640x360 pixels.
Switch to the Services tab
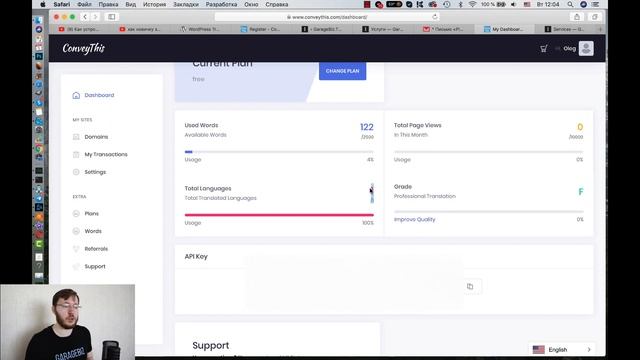564,29
